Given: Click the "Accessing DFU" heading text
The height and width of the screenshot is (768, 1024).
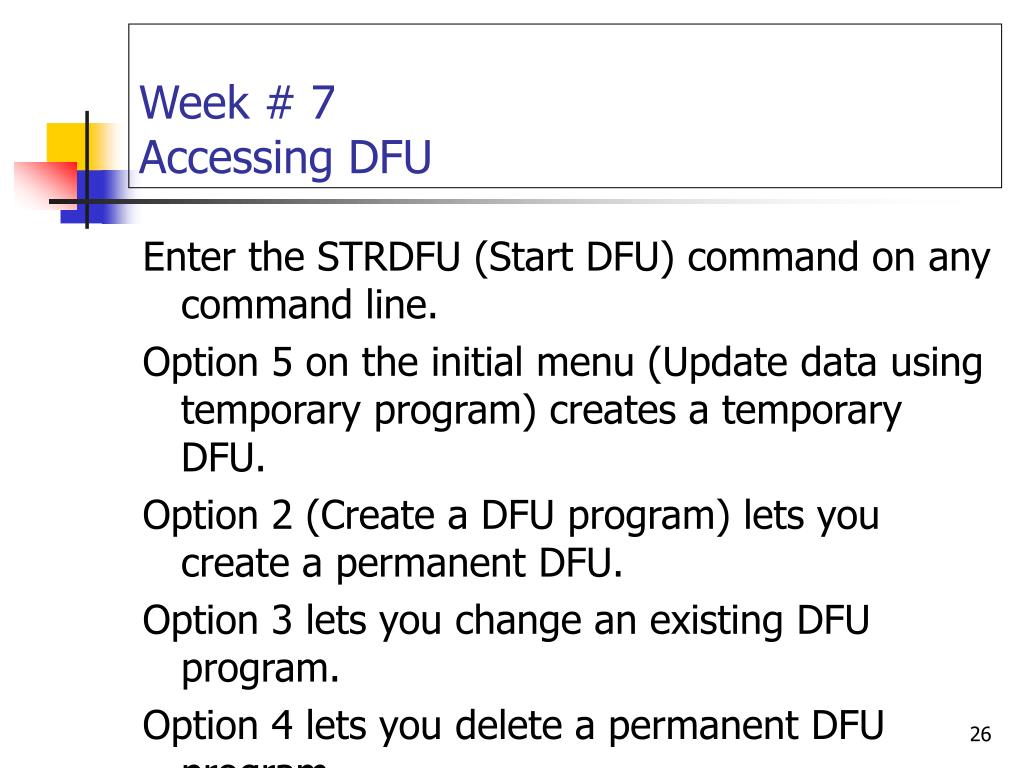Looking at the screenshot, I should [x=285, y=158].
